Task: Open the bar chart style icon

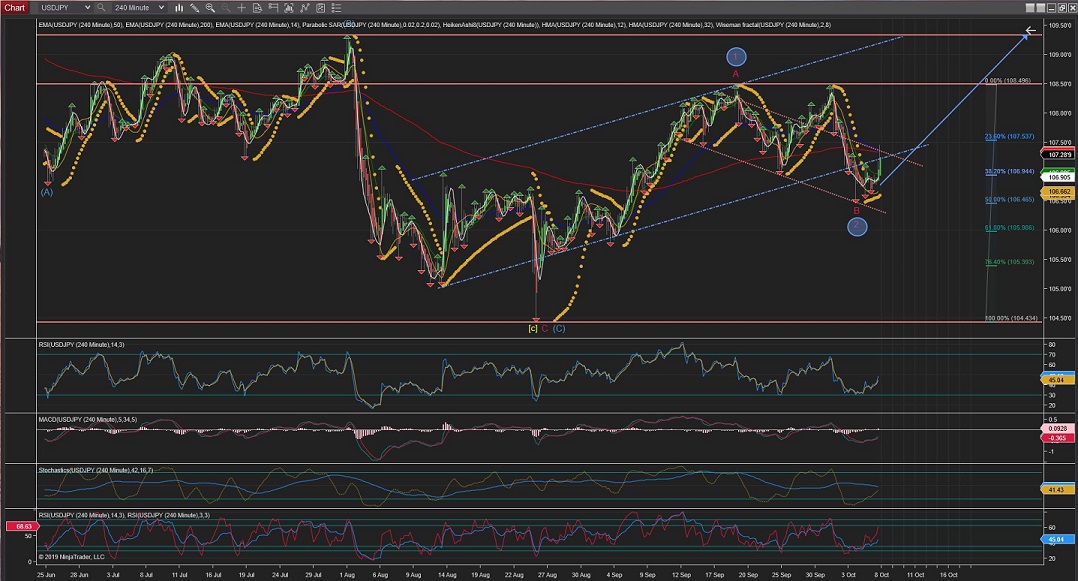Action: [x=179, y=7]
